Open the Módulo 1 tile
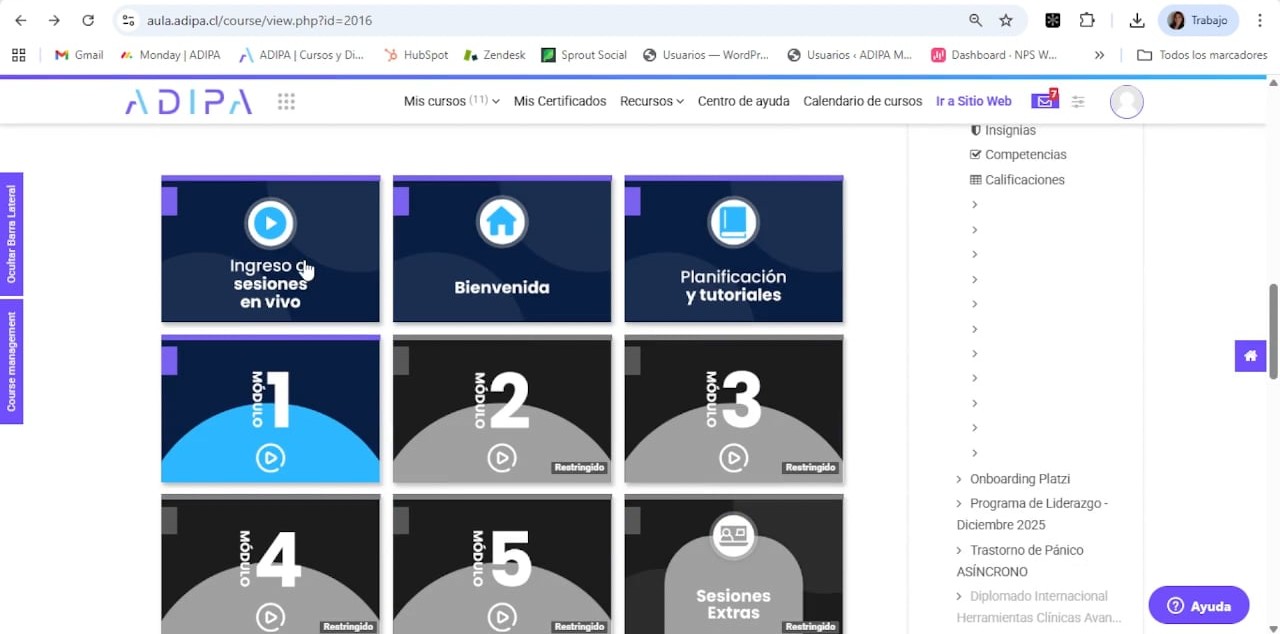The height and width of the screenshot is (634, 1280). 270,409
